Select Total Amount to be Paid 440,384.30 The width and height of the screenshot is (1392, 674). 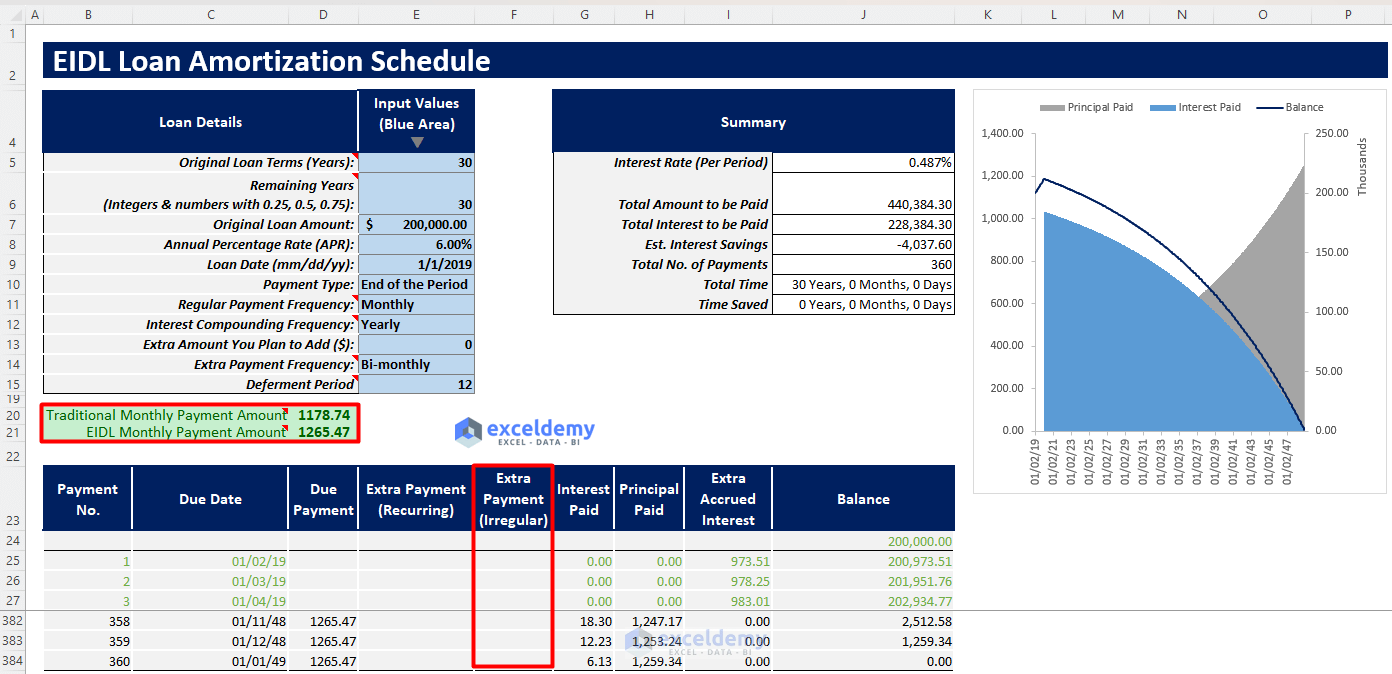863,194
